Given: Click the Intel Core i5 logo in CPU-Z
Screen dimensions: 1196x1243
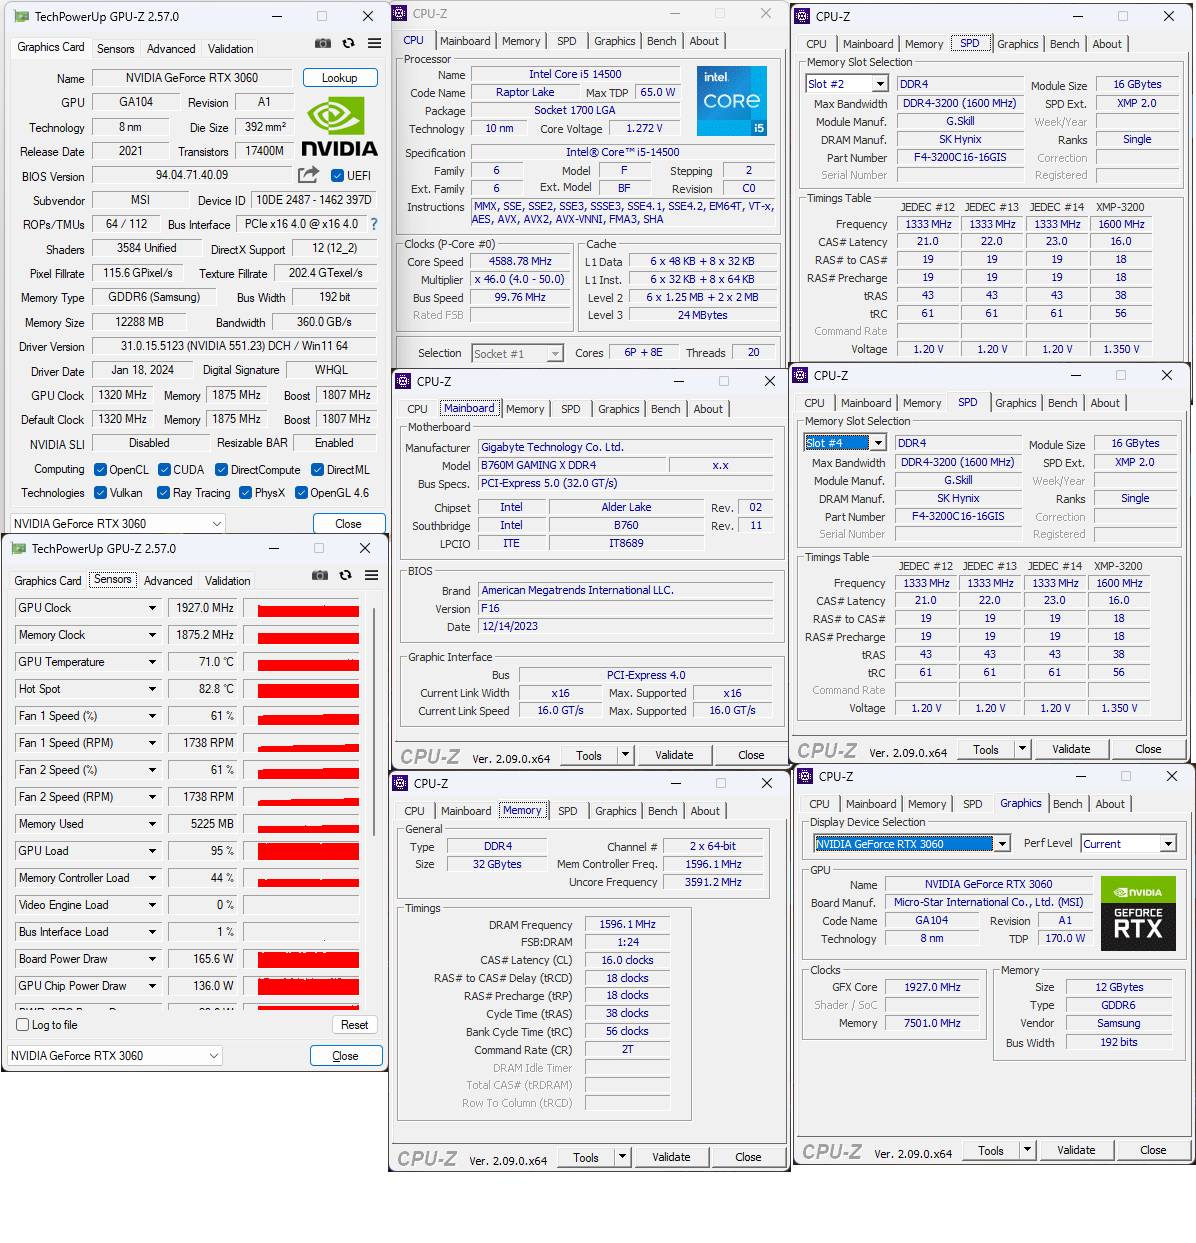Looking at the screenshot, I should point(732,101).
